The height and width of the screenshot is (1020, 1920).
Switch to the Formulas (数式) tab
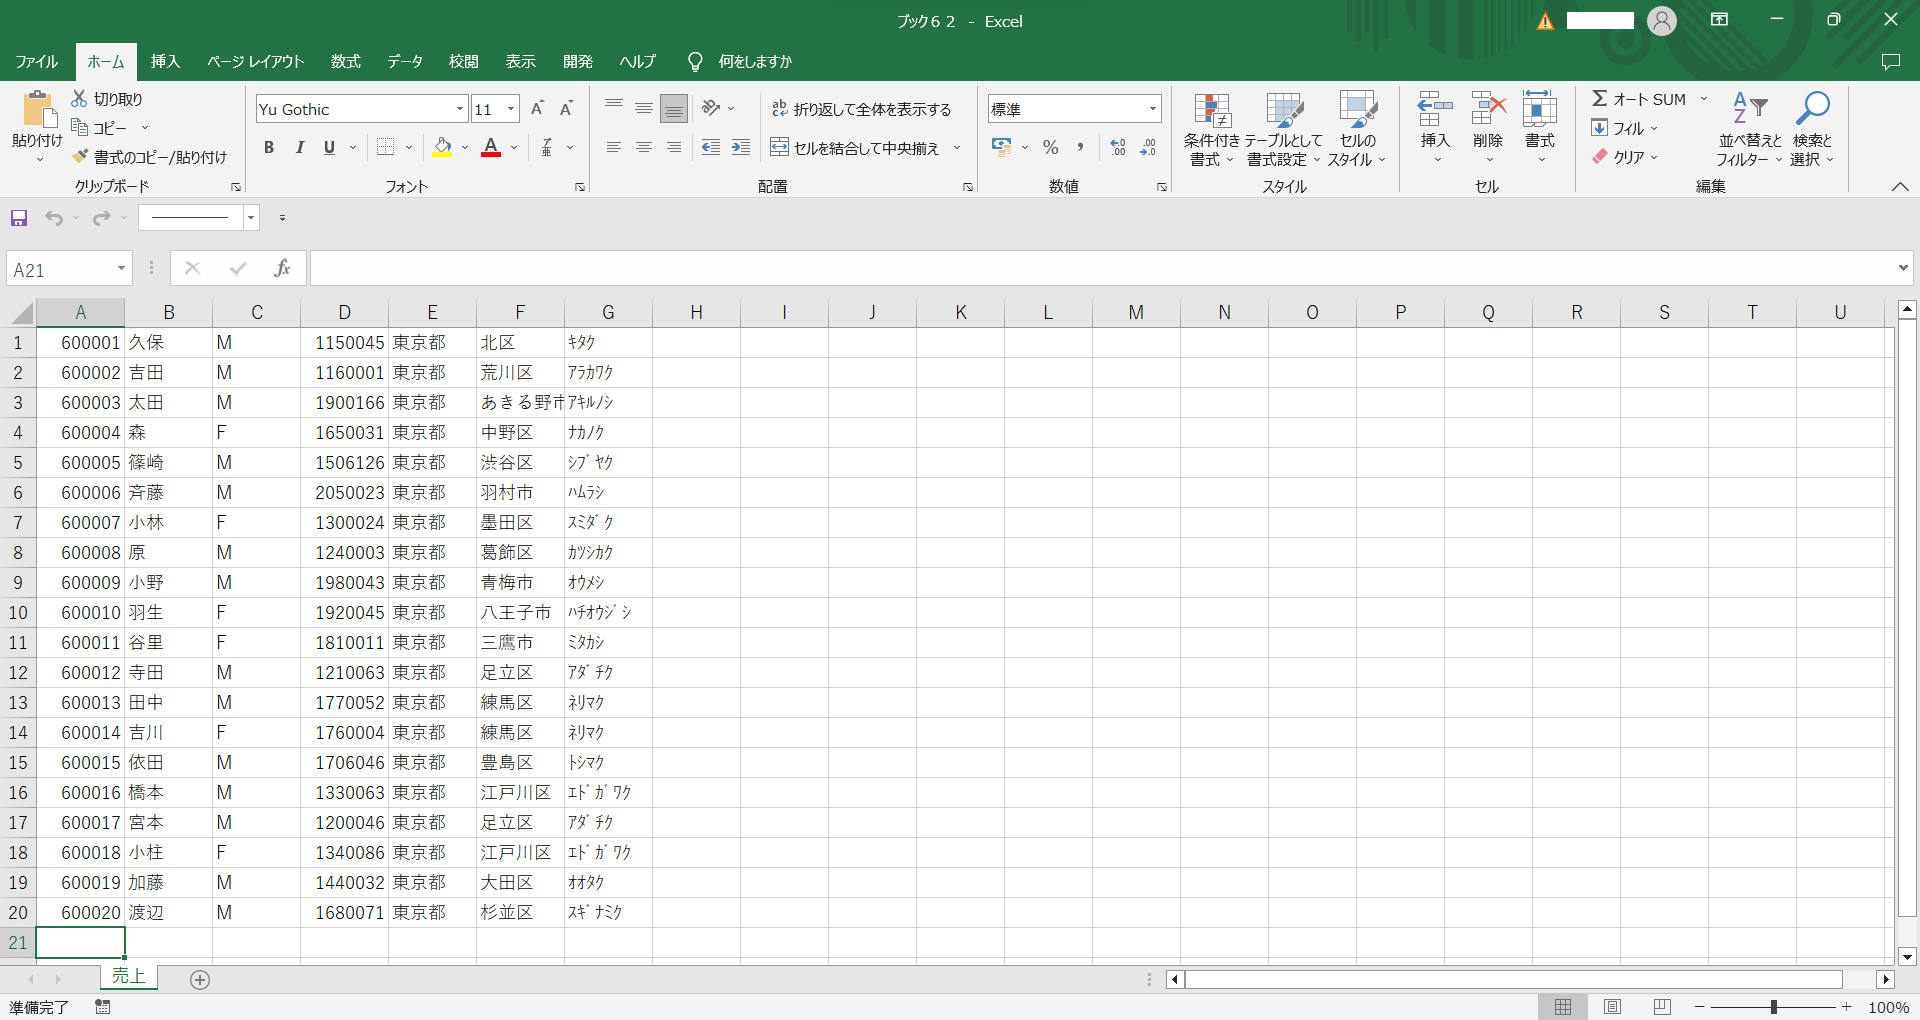345,61
